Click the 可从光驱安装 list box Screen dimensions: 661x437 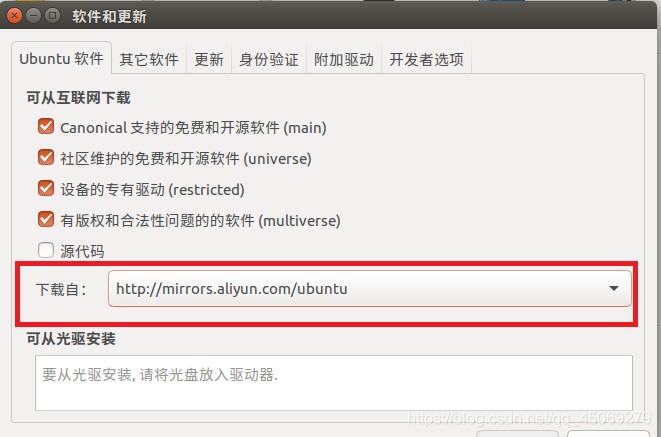[334, 383]
